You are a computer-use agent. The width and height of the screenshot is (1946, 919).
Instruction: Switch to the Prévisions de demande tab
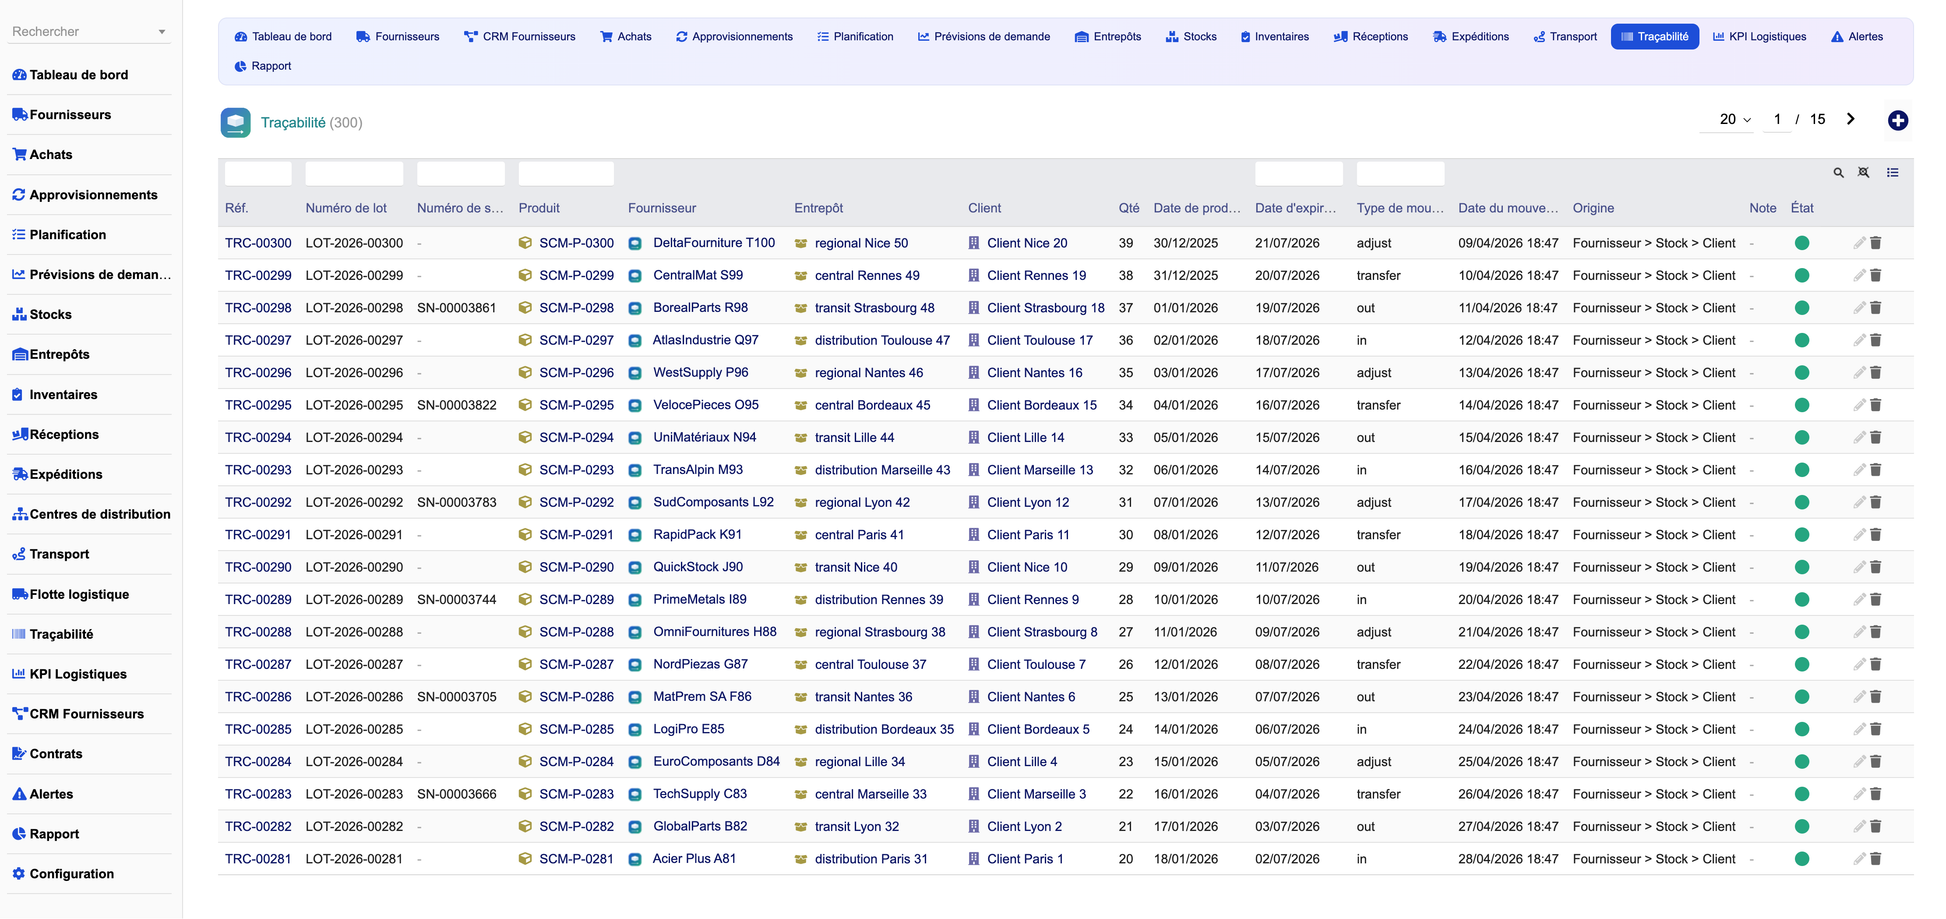984,36
